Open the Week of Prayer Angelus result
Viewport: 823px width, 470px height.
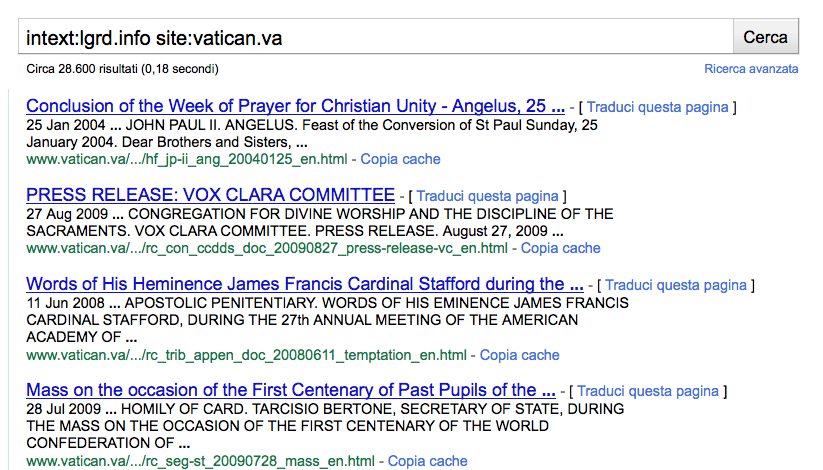[295, 106]
